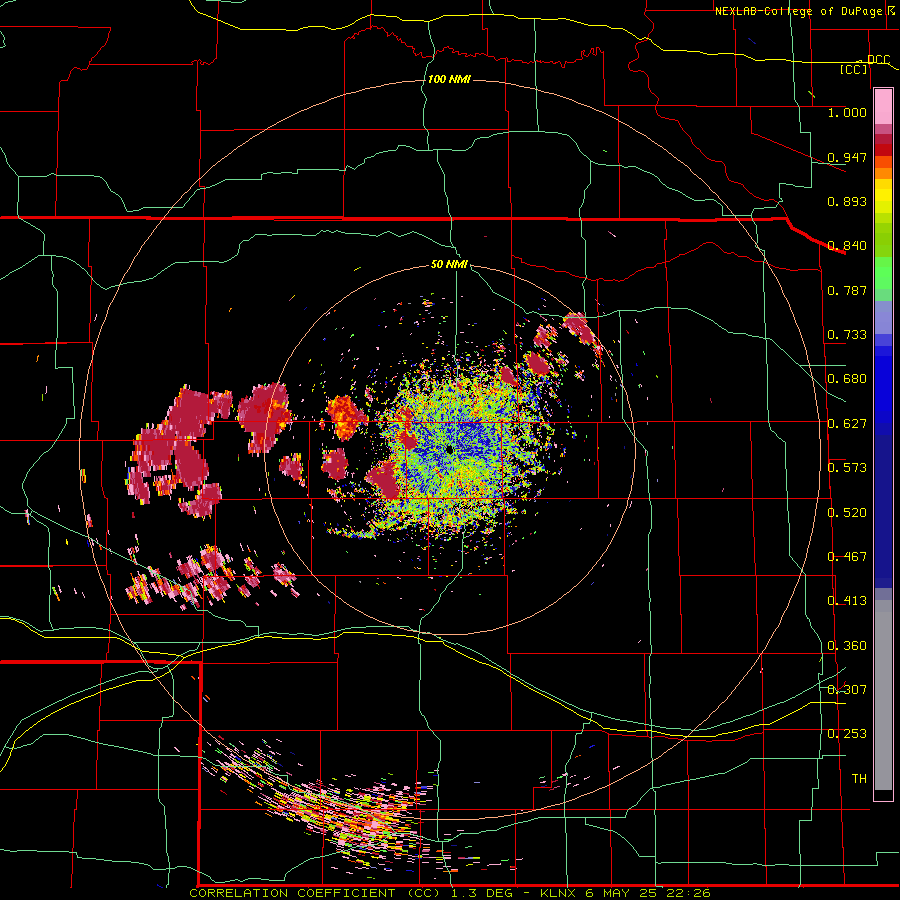Image resolution: width=900 pixels, height=900 pixels.
Task: Click the pink top segment of color bar
Action: [x=883, y=106]
